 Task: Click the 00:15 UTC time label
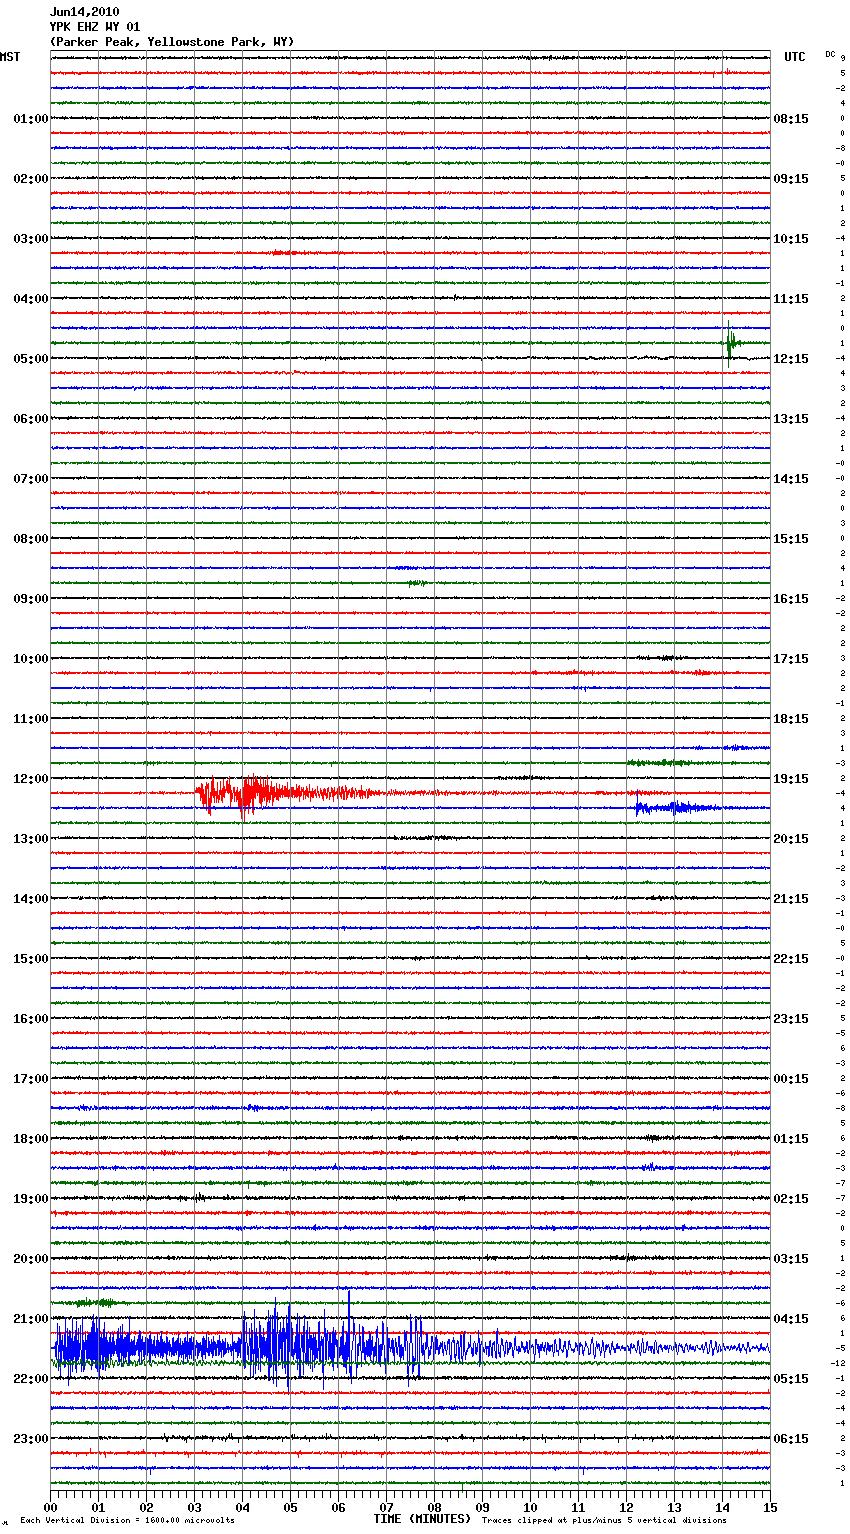791,1079
